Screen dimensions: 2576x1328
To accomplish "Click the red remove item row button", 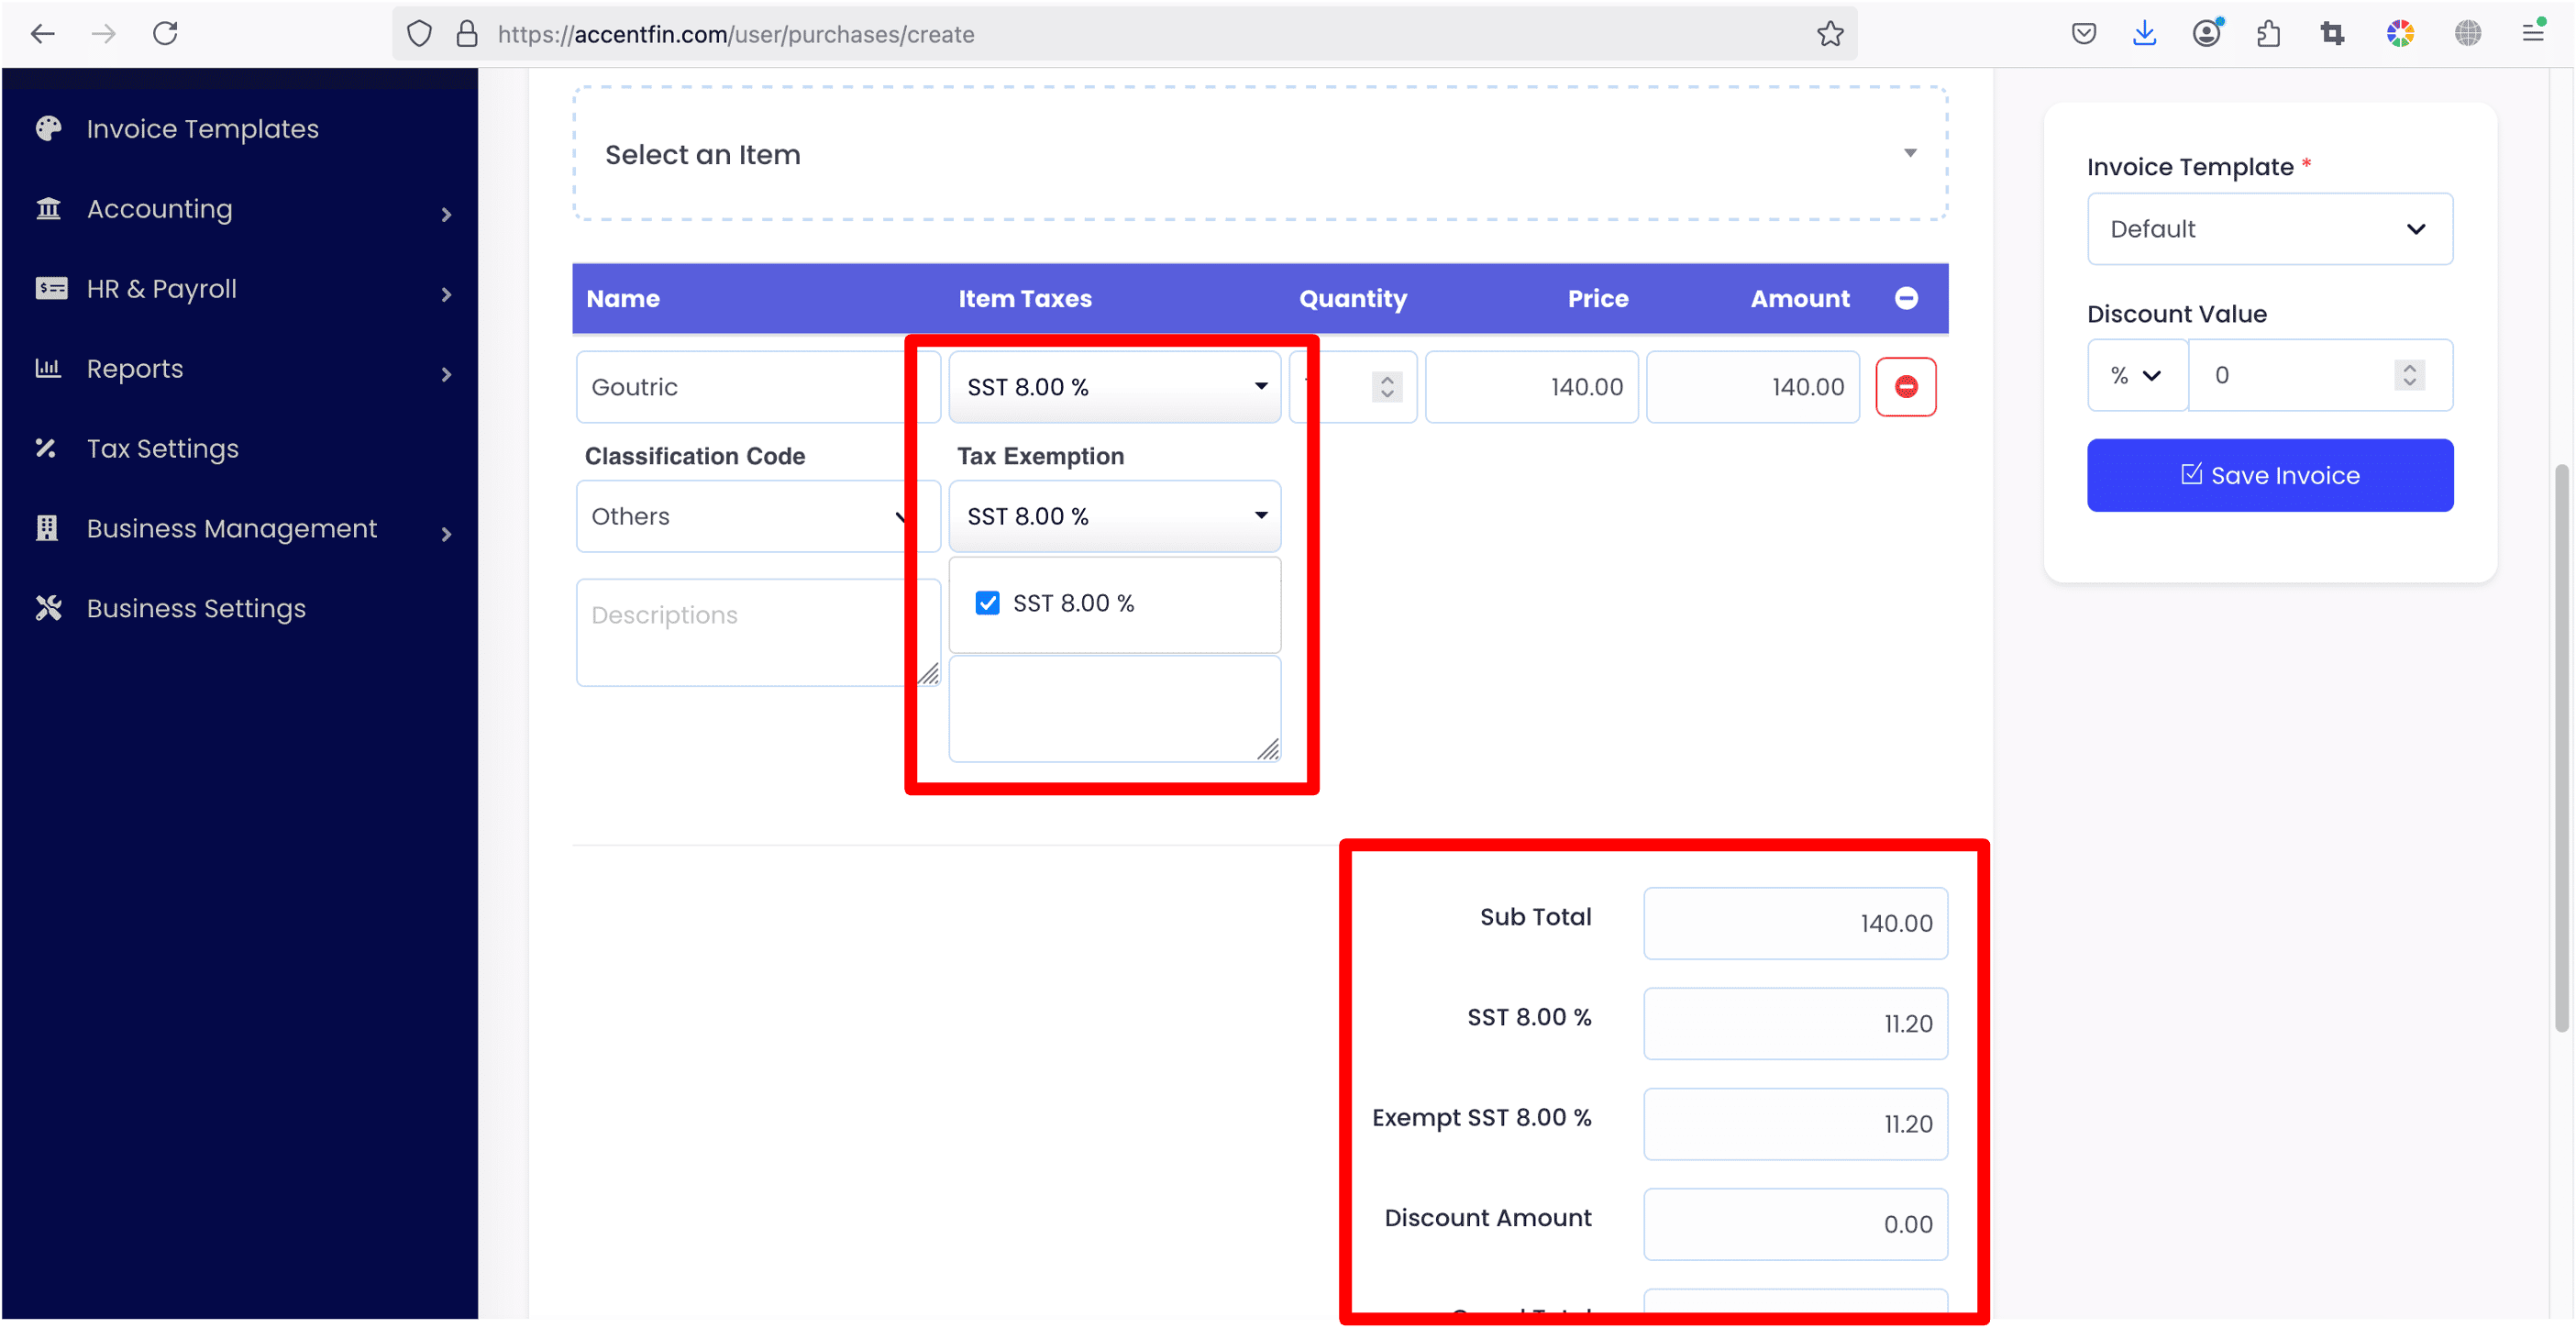I will (x=1905, y=387).
